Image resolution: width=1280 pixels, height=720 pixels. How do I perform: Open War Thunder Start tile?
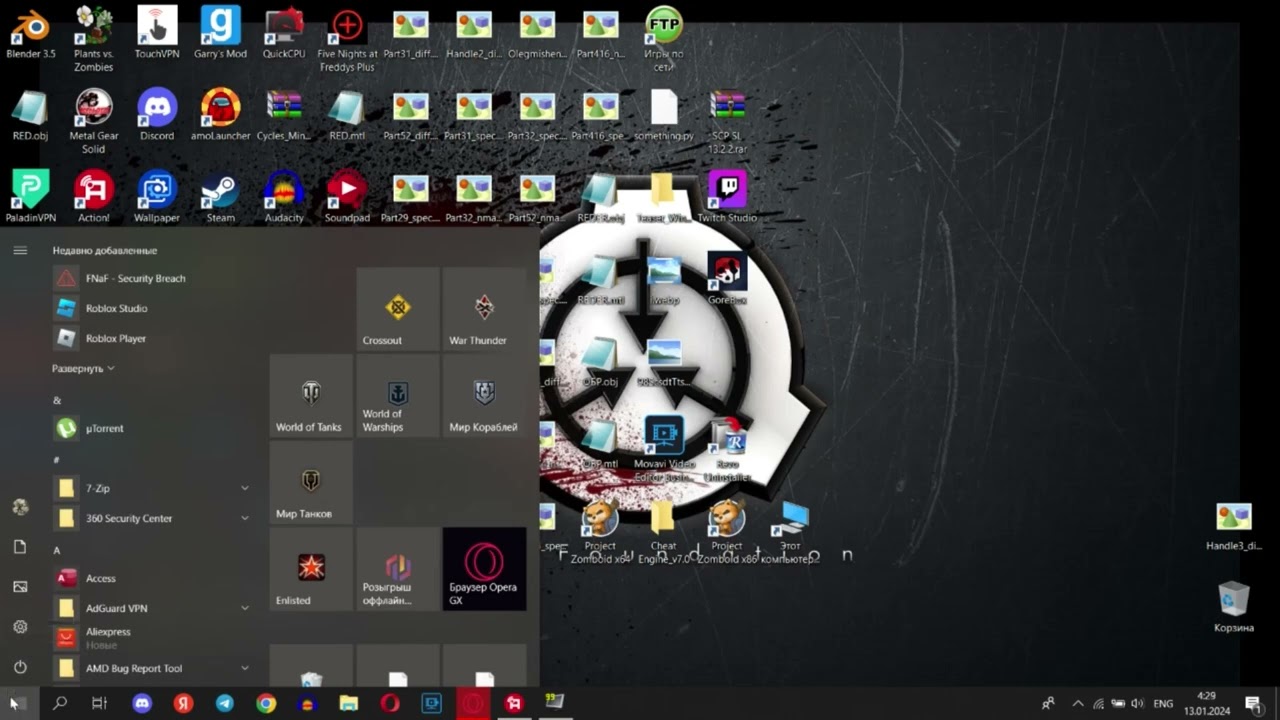484,309
